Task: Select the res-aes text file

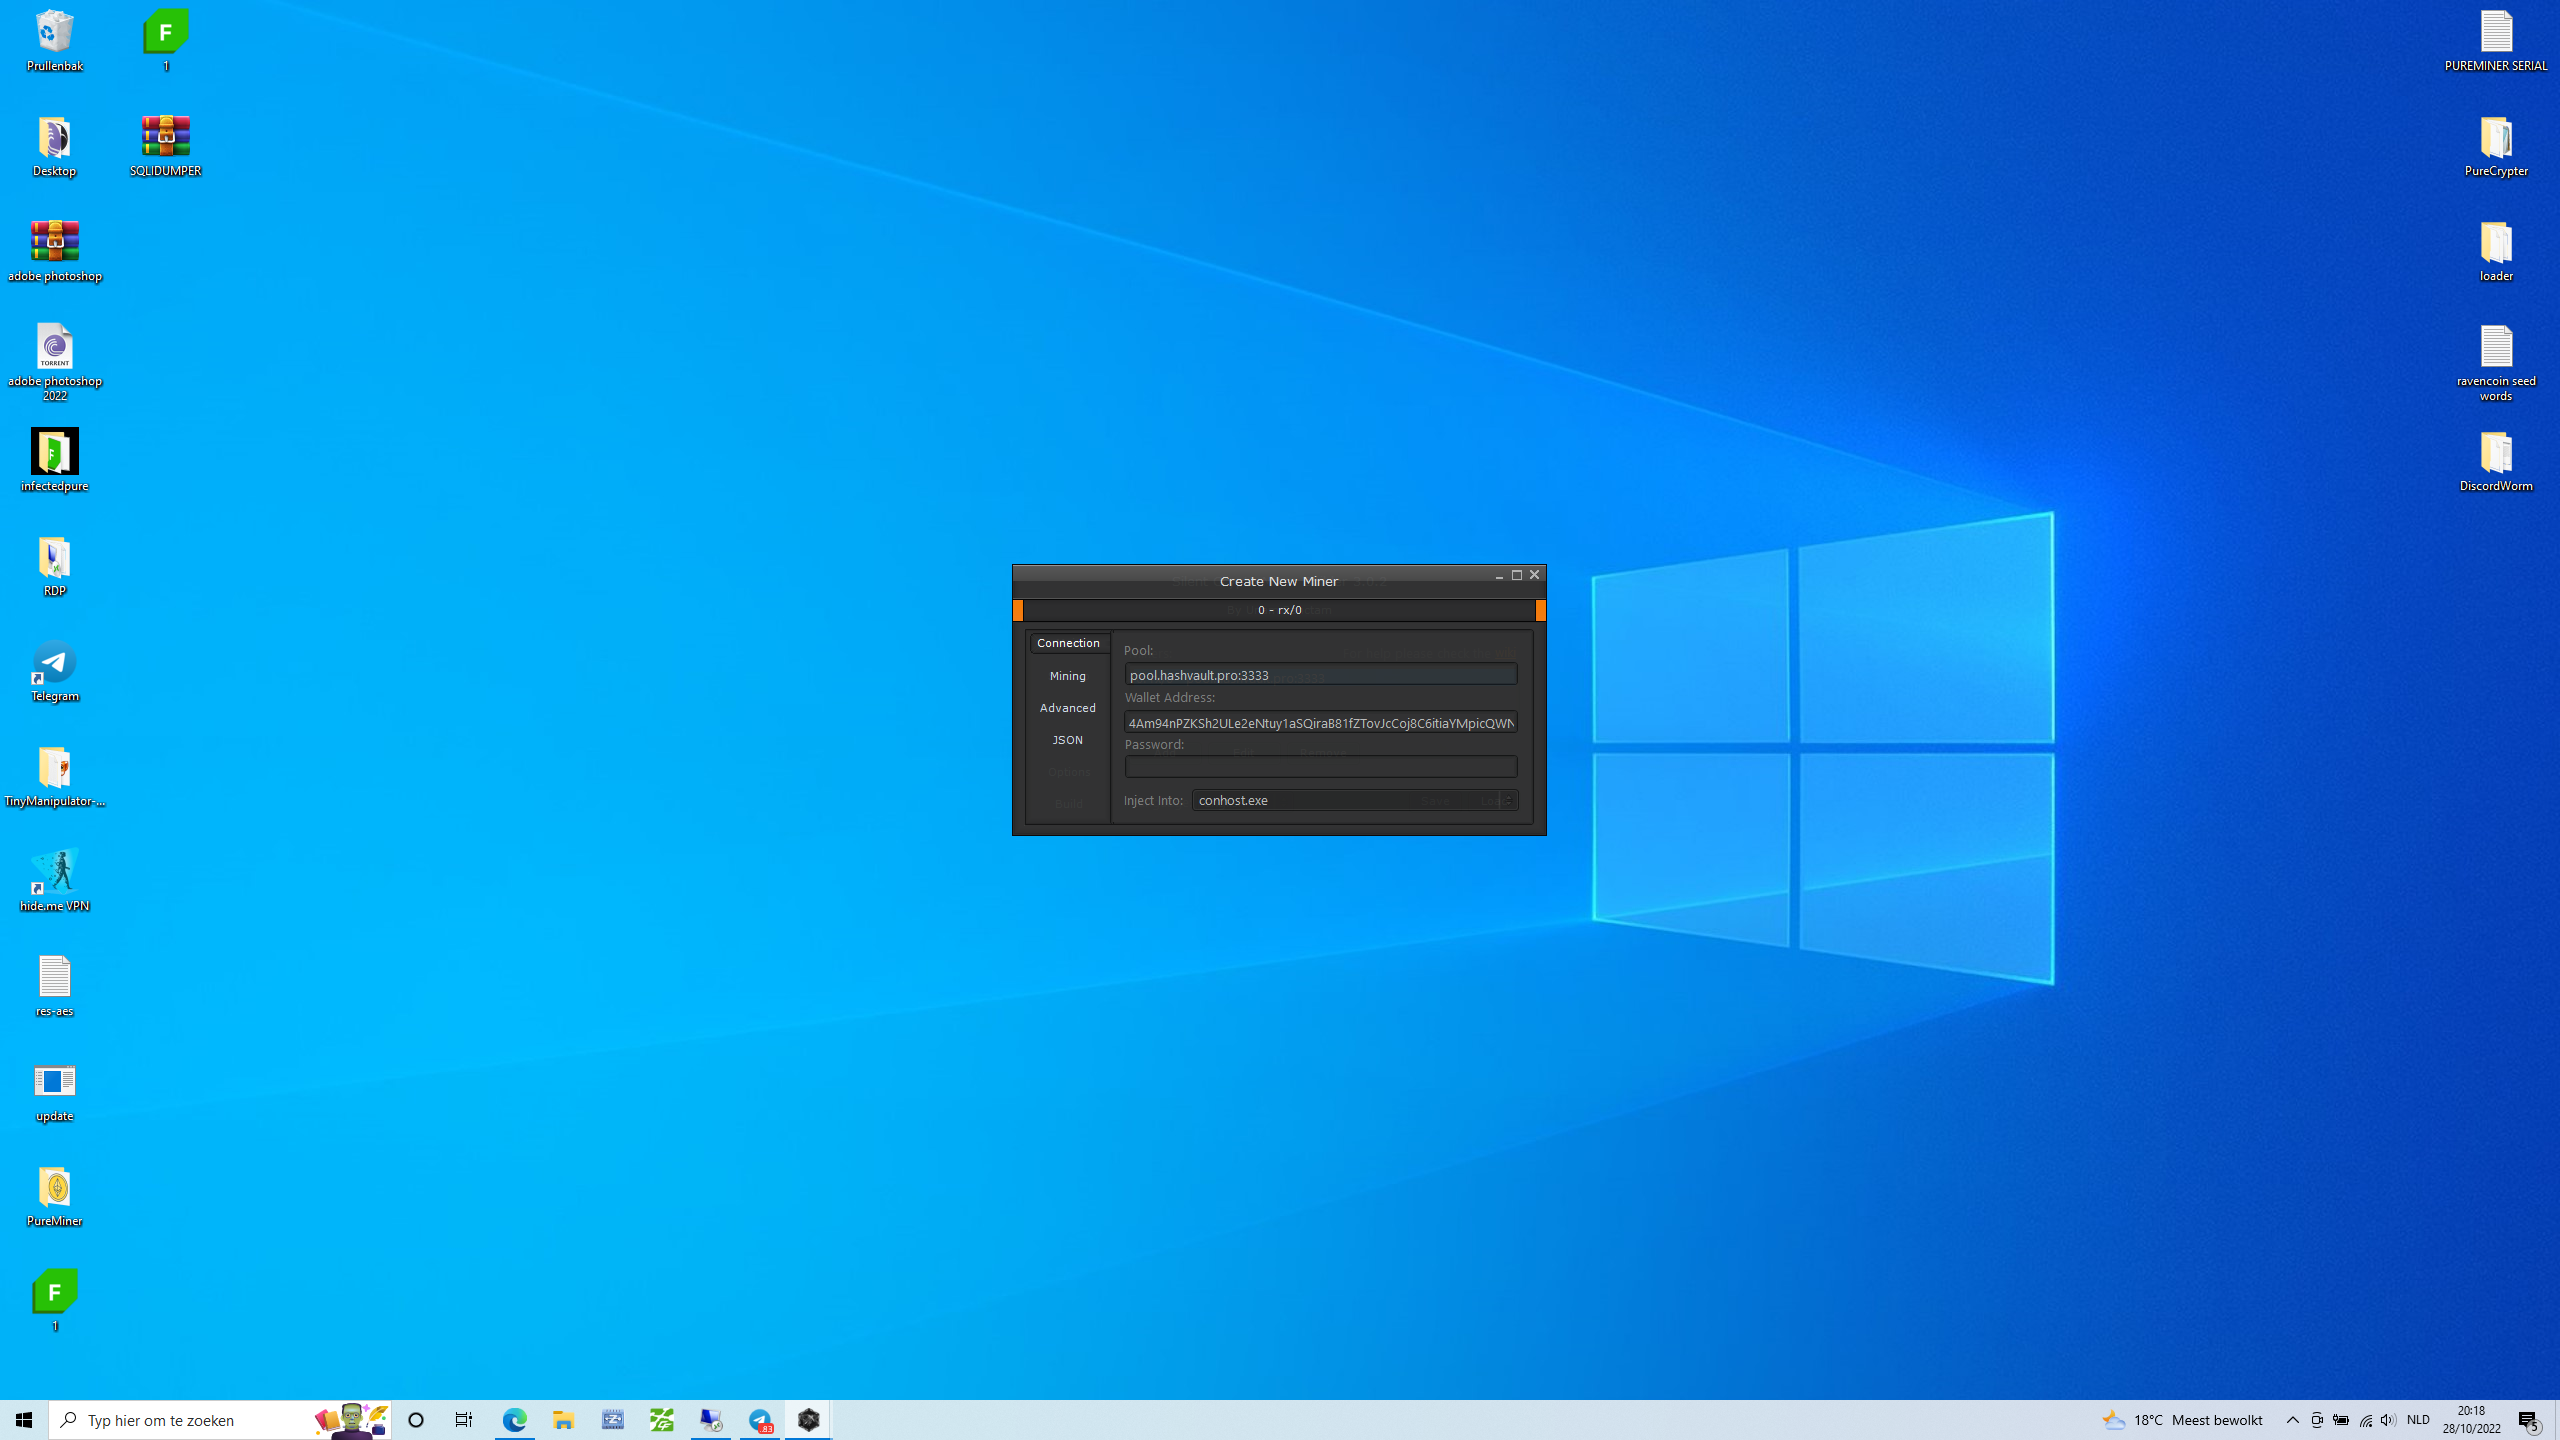Action: (55, 987)
